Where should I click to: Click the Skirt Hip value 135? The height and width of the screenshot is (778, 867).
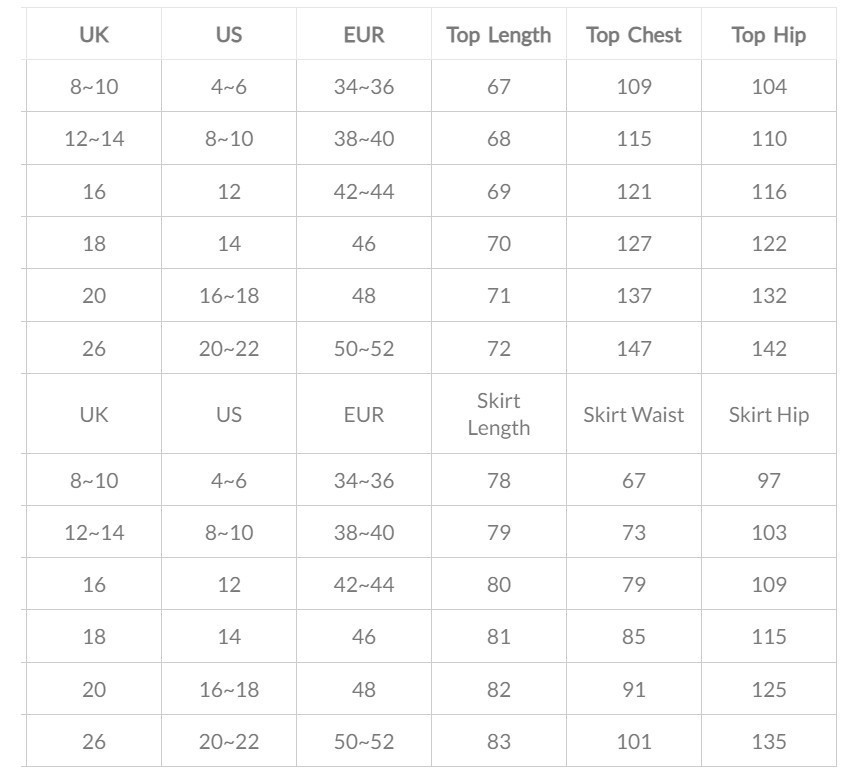768,742
